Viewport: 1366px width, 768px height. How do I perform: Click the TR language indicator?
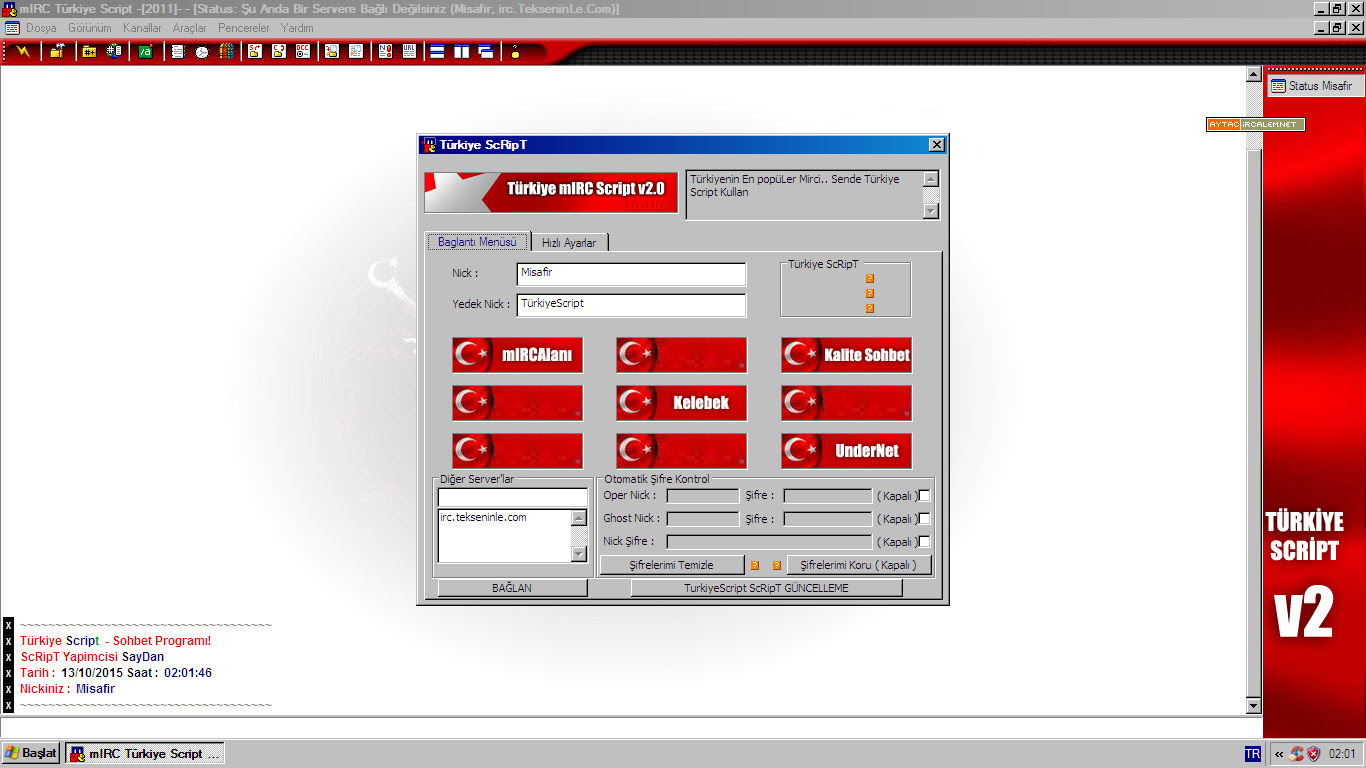point(1252,754)
